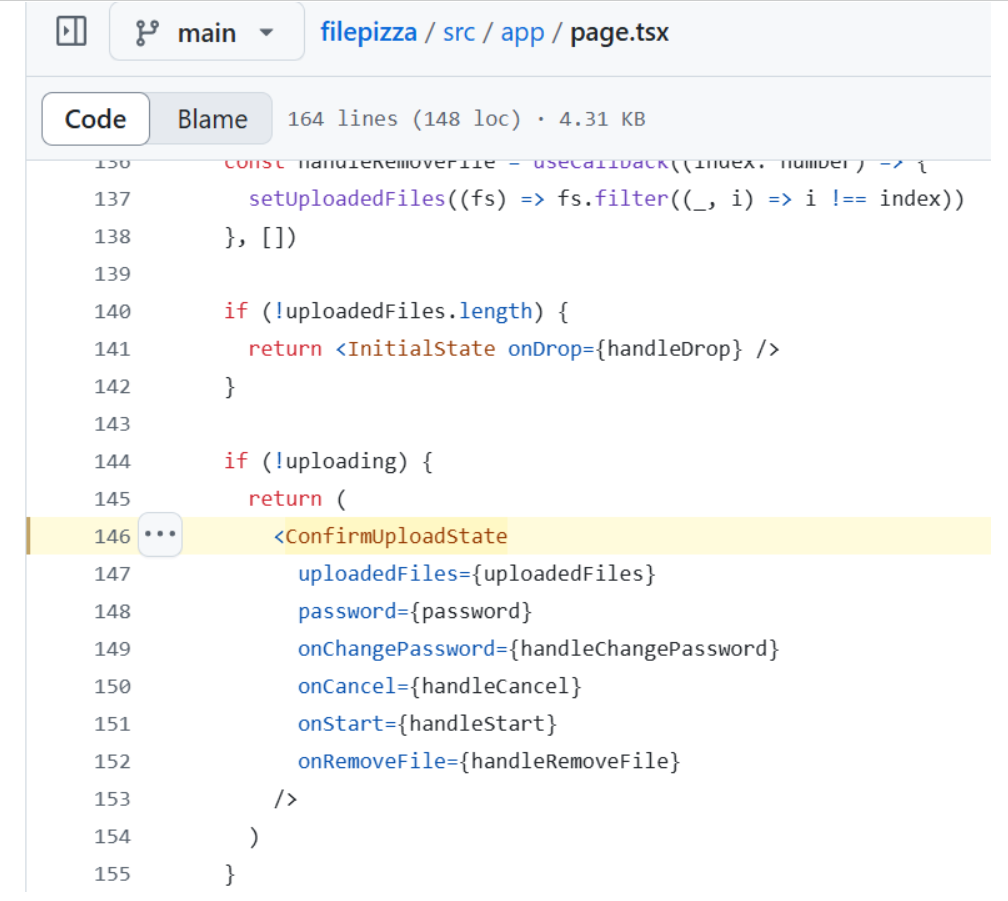Expand the file tree side panel
The height and width of the screenshot is (901, 1008).
[71, 31]
